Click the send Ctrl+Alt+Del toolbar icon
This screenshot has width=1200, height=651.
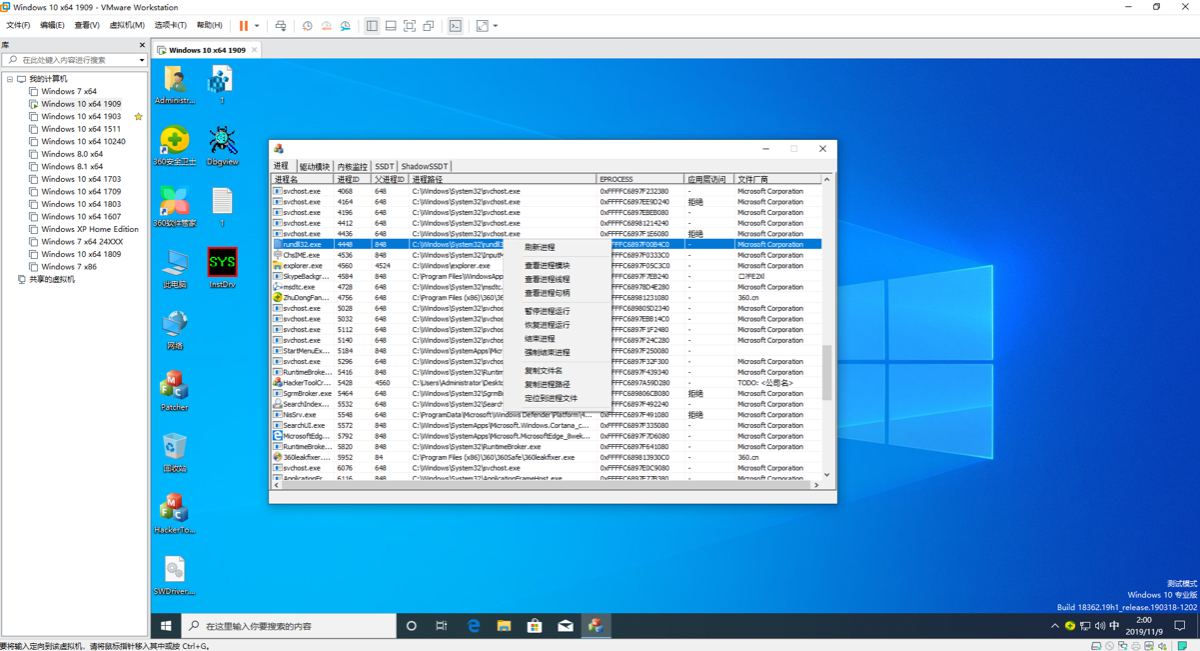(280, 26)
